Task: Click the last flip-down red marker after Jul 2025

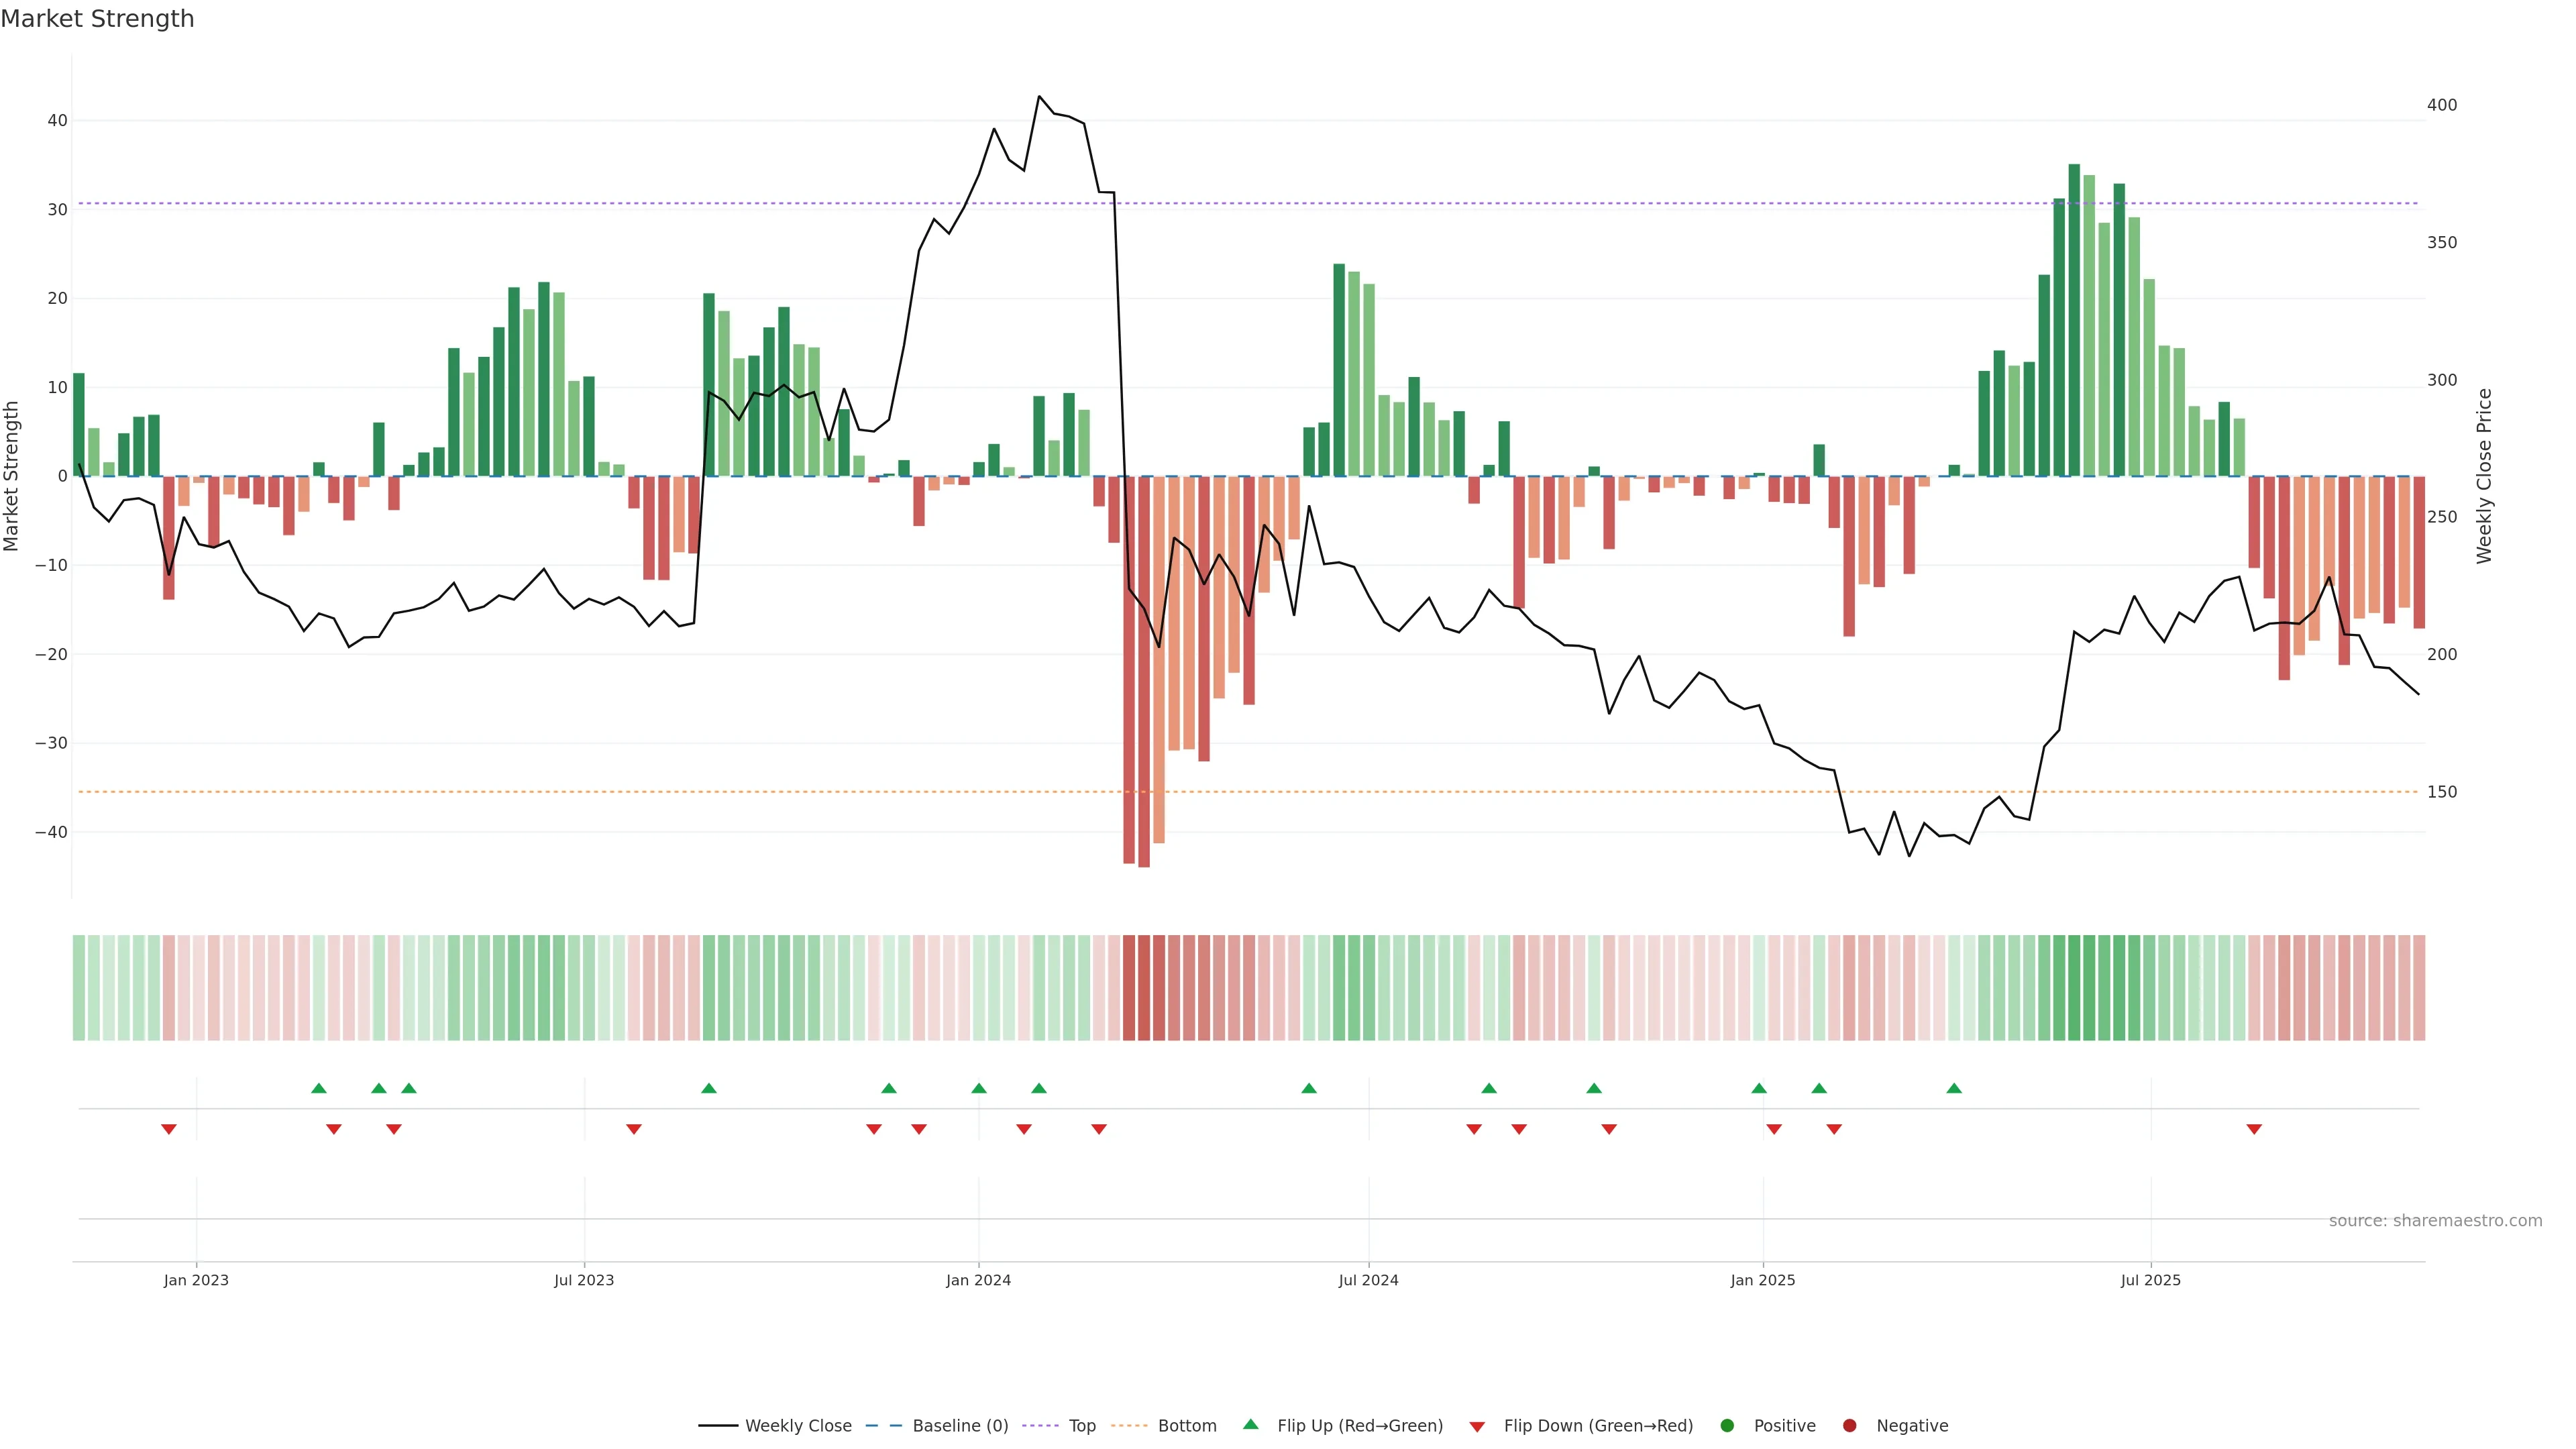Action: (x=2254, y=1129)
